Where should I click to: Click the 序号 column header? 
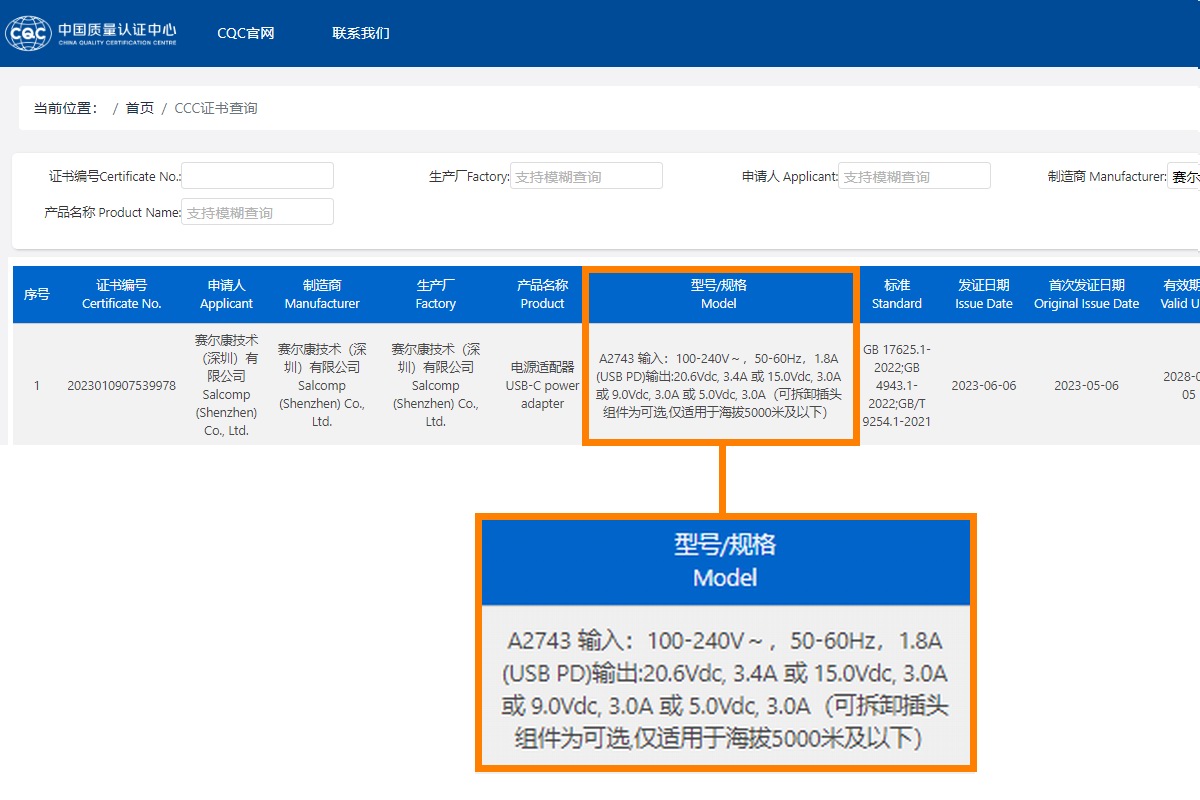tap(37, 294)
